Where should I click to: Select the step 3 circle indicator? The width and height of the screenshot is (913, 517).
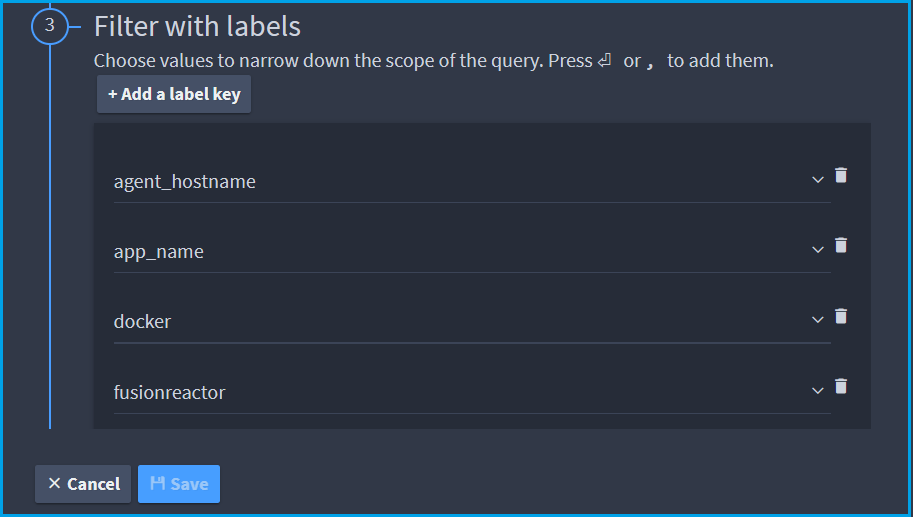pos(50,26)
